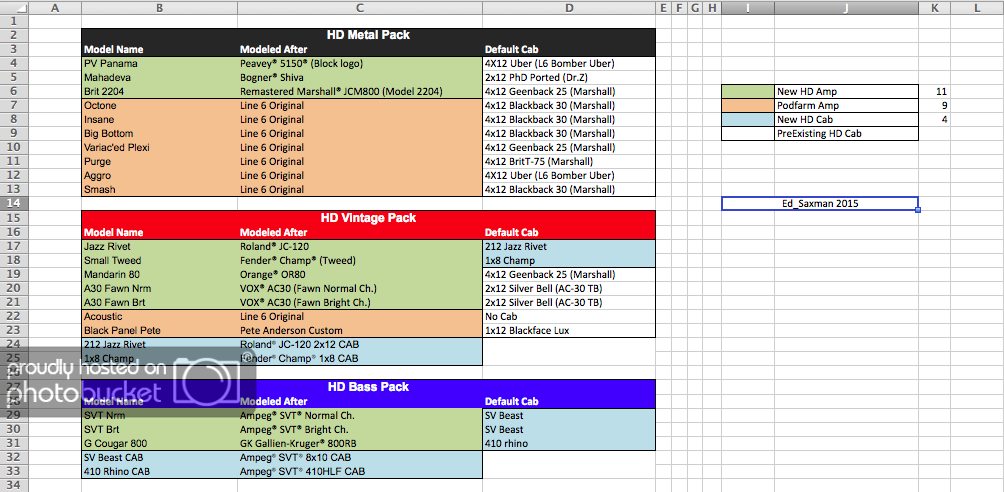Select the column B header

tap(159, 8)
